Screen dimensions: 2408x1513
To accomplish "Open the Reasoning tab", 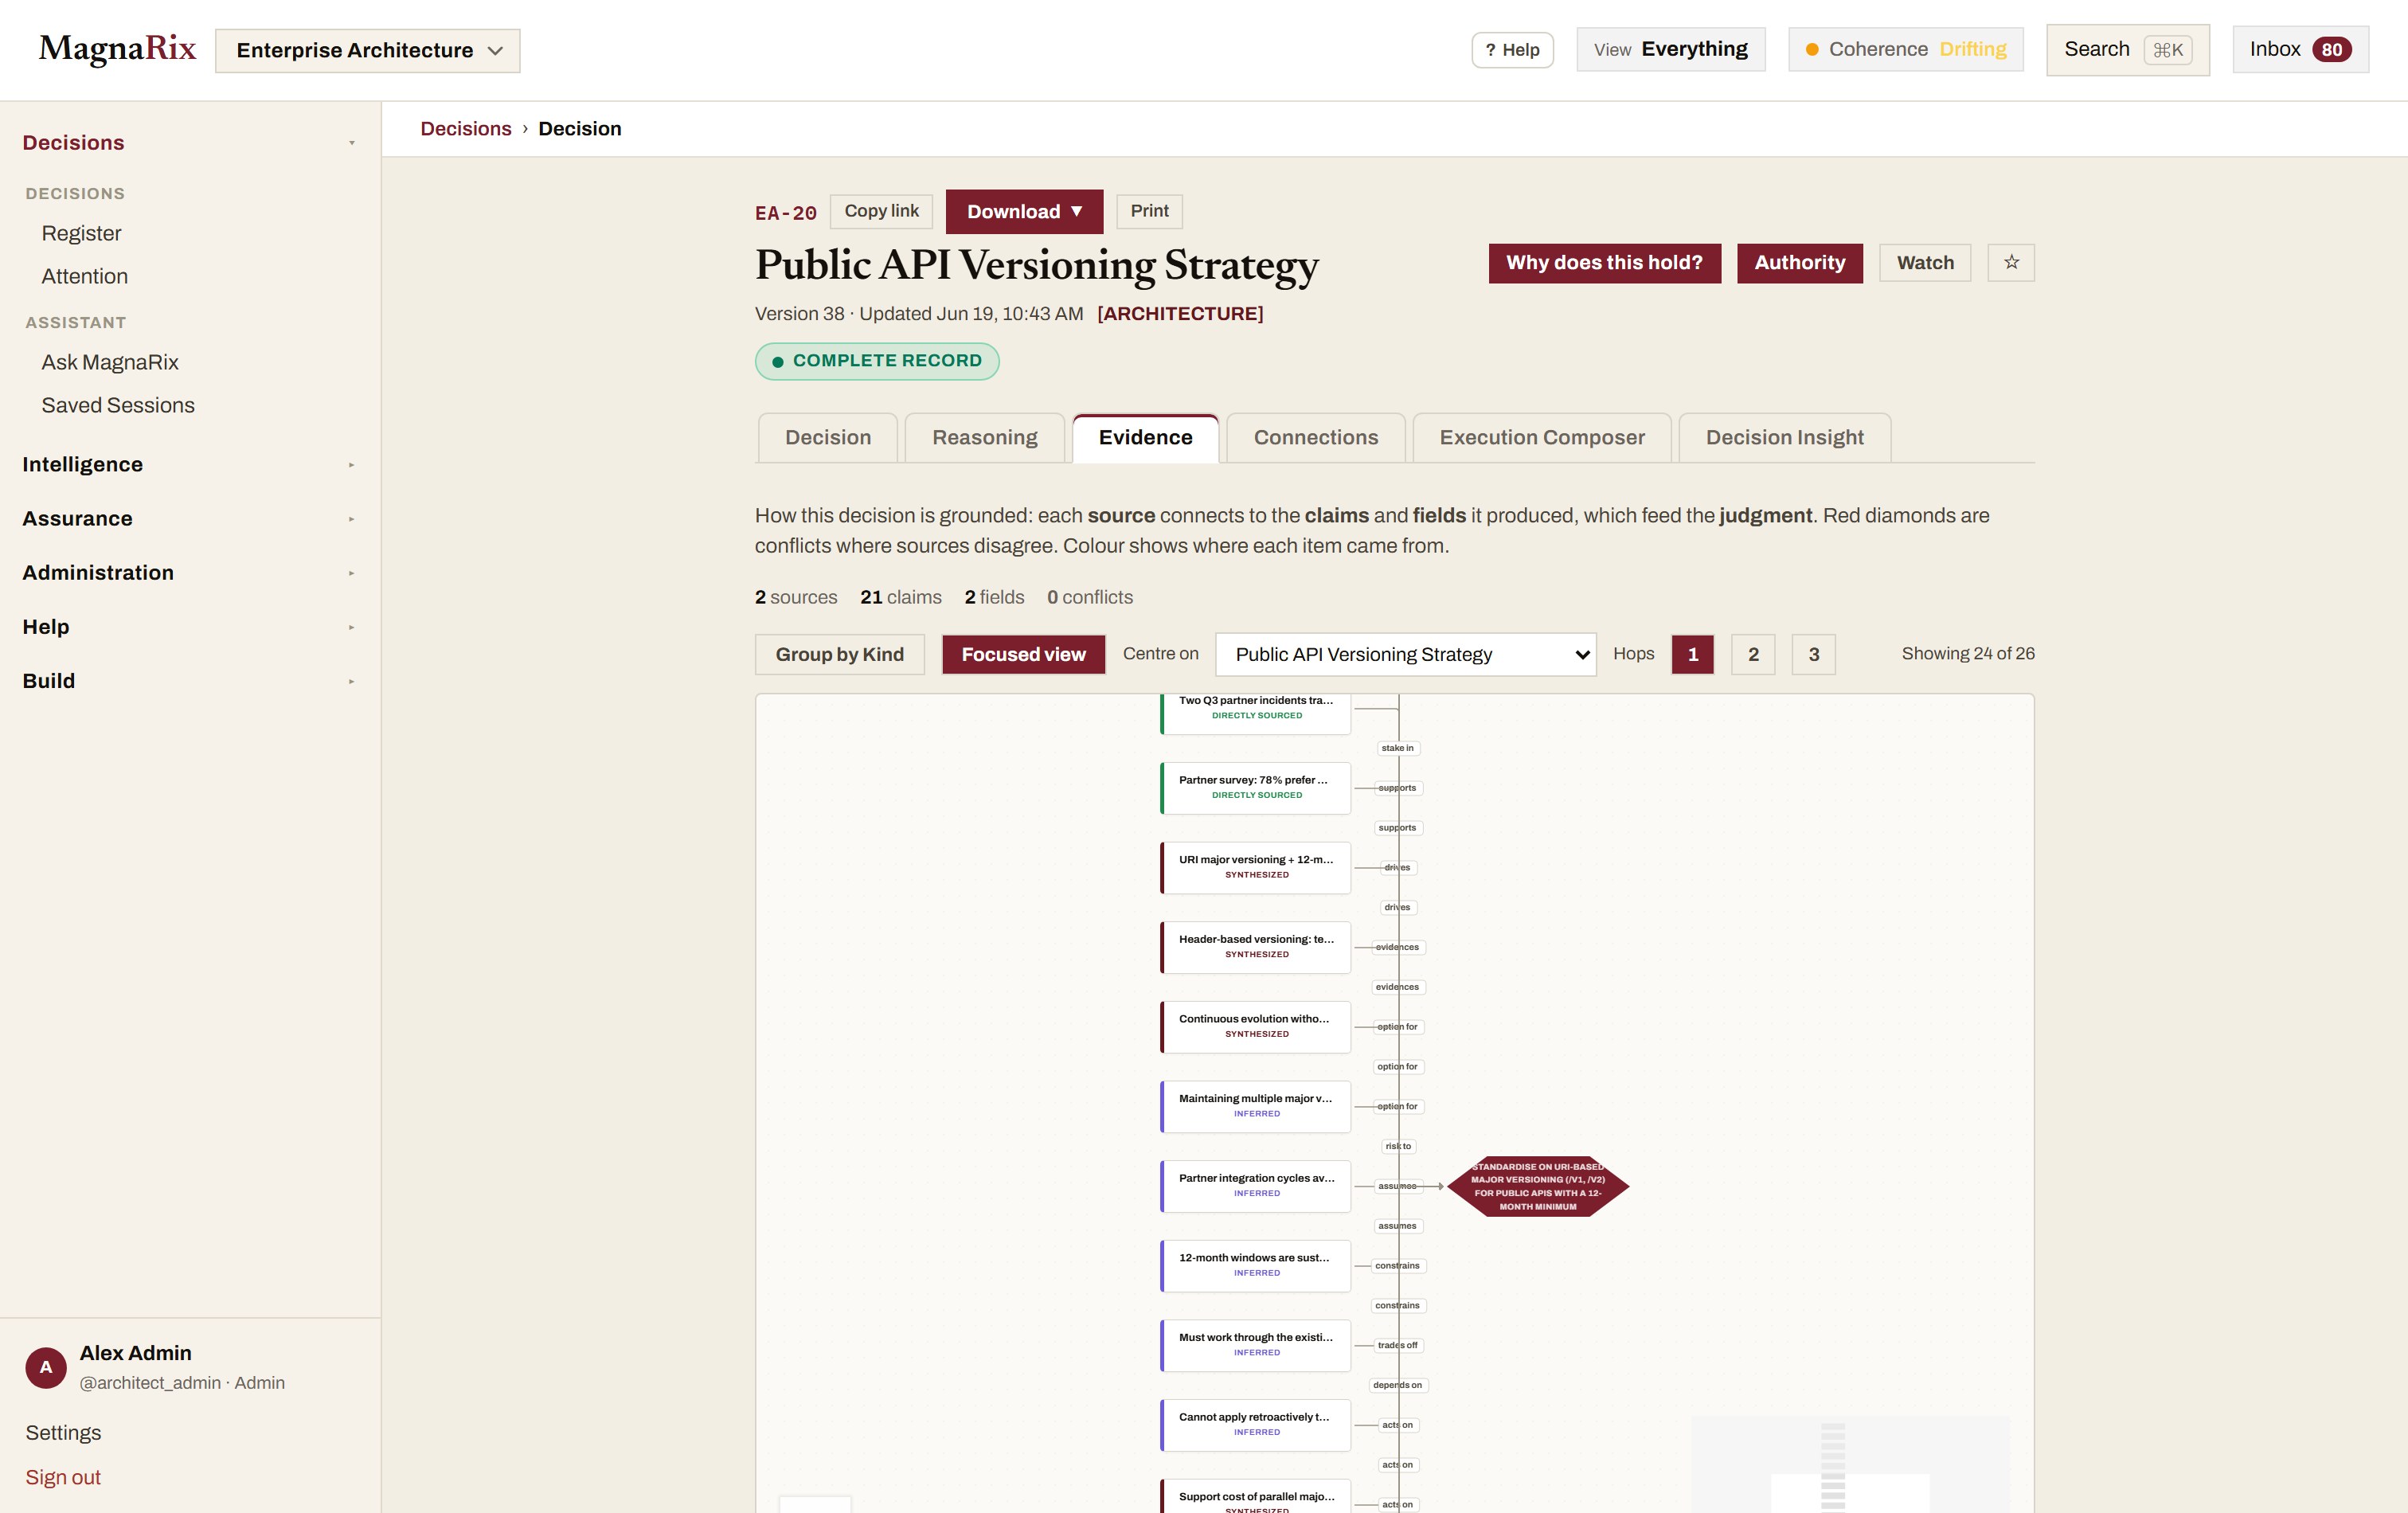I will click(x=984, y=437).
